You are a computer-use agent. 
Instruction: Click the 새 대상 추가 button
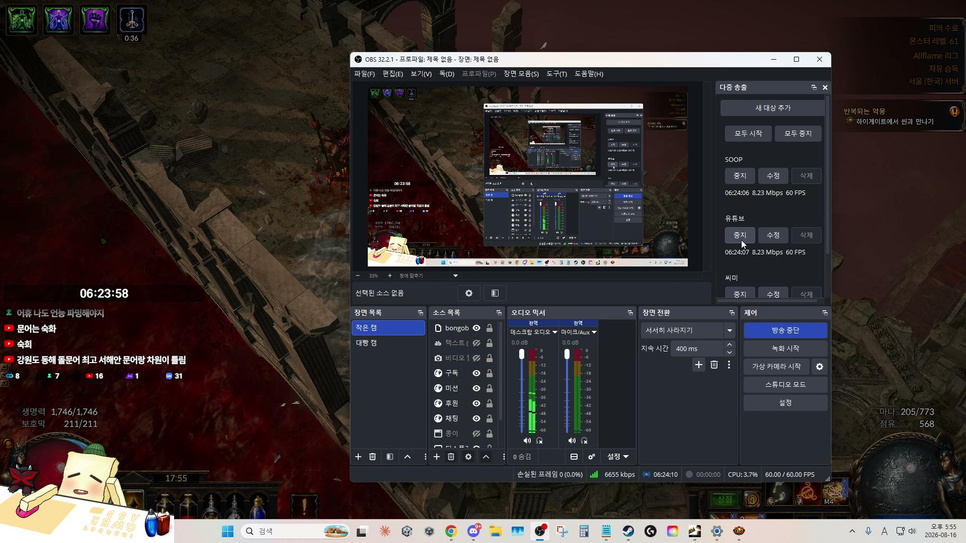(x=773, y=108)
